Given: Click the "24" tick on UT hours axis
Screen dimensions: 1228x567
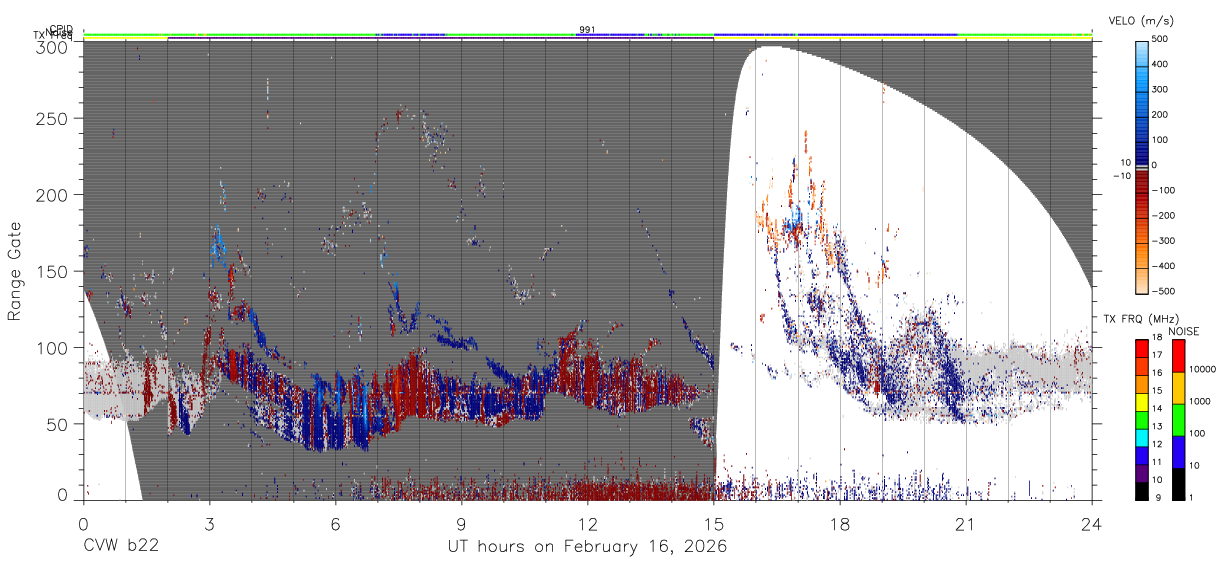Looking at the screenshot, I should point(1092,524).
